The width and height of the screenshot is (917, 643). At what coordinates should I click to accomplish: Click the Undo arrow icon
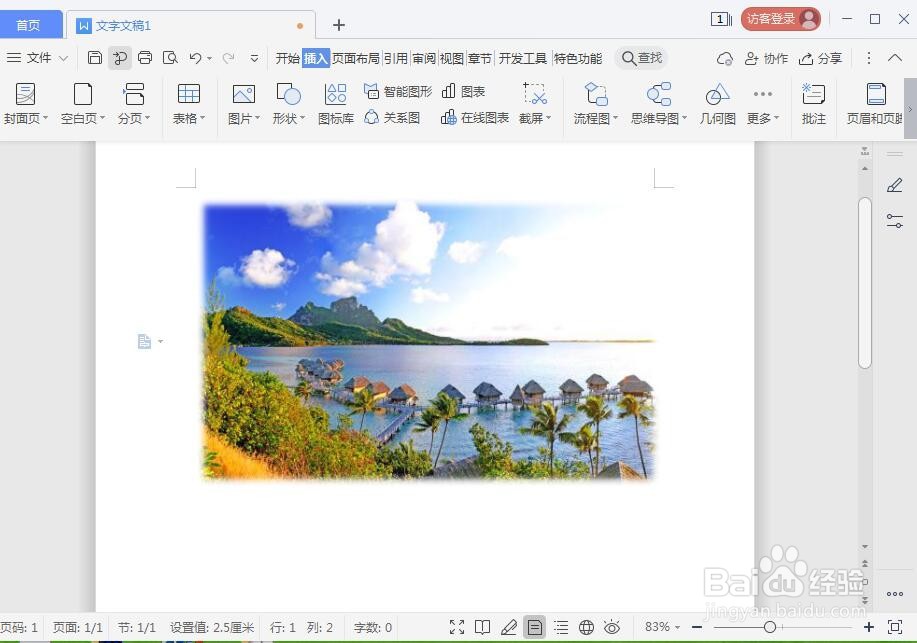coord(195,58)
